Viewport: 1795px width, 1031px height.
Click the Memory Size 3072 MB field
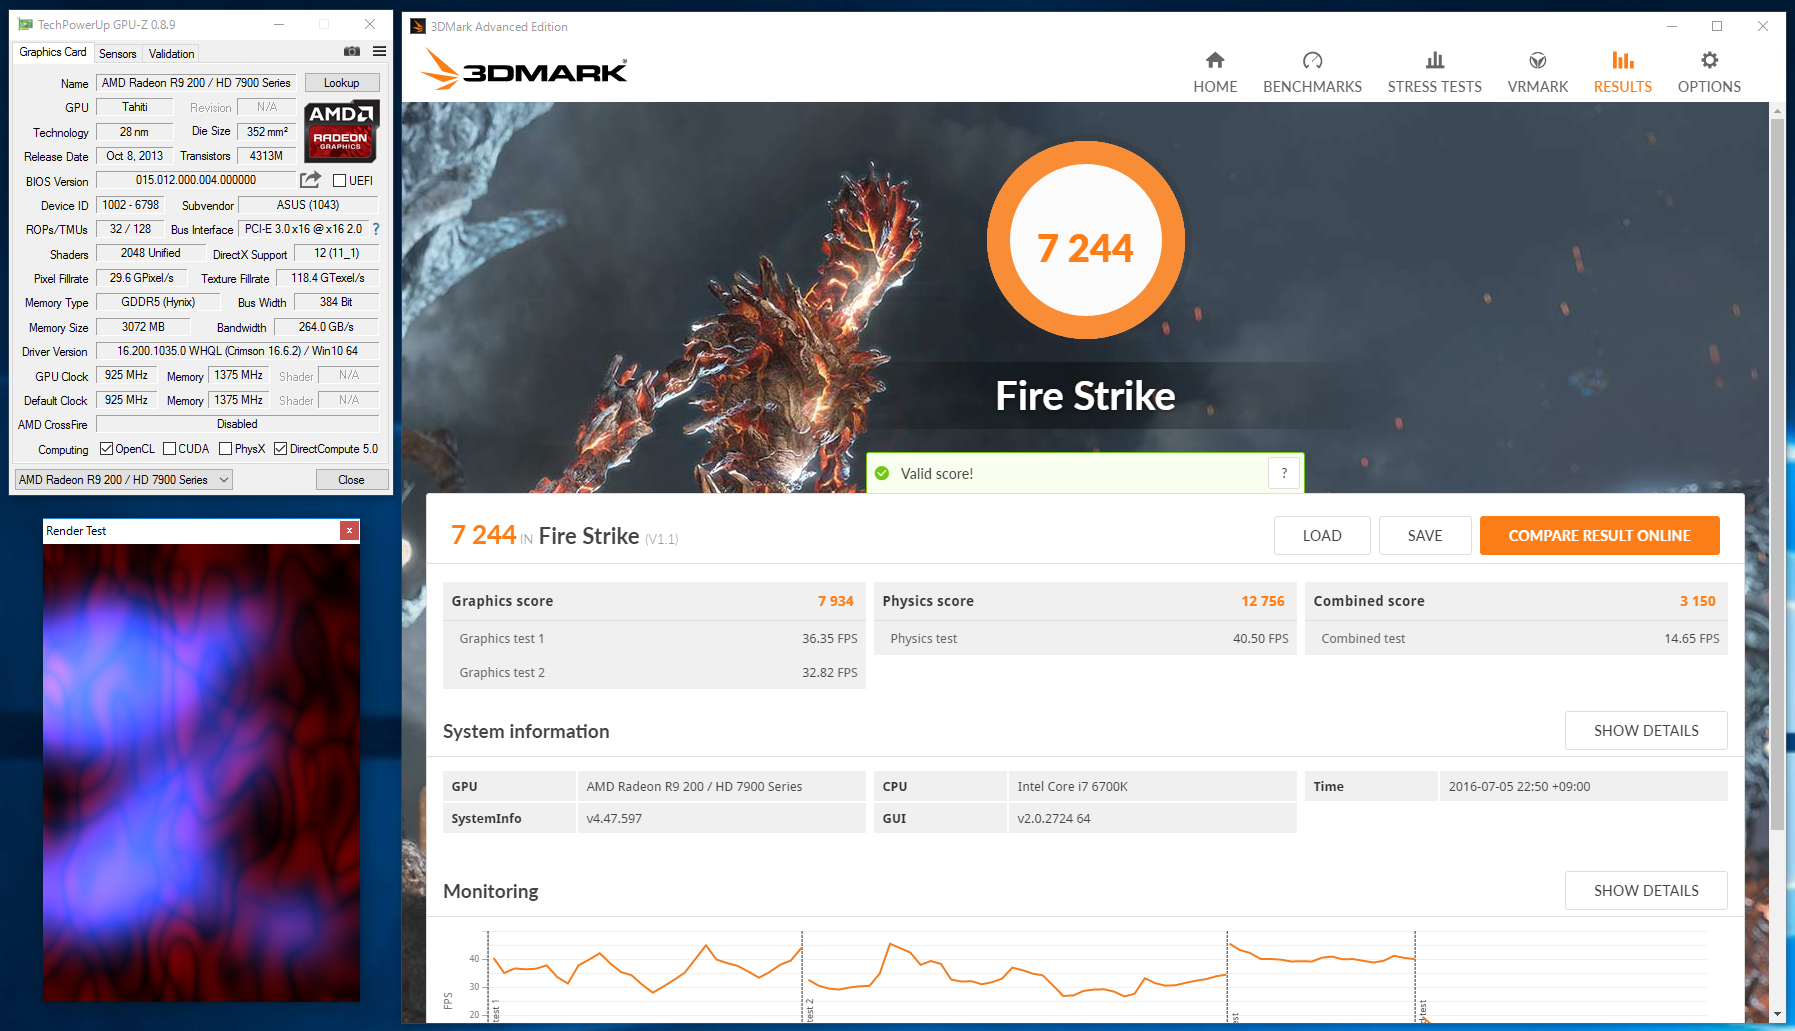(x=143, y=327)
